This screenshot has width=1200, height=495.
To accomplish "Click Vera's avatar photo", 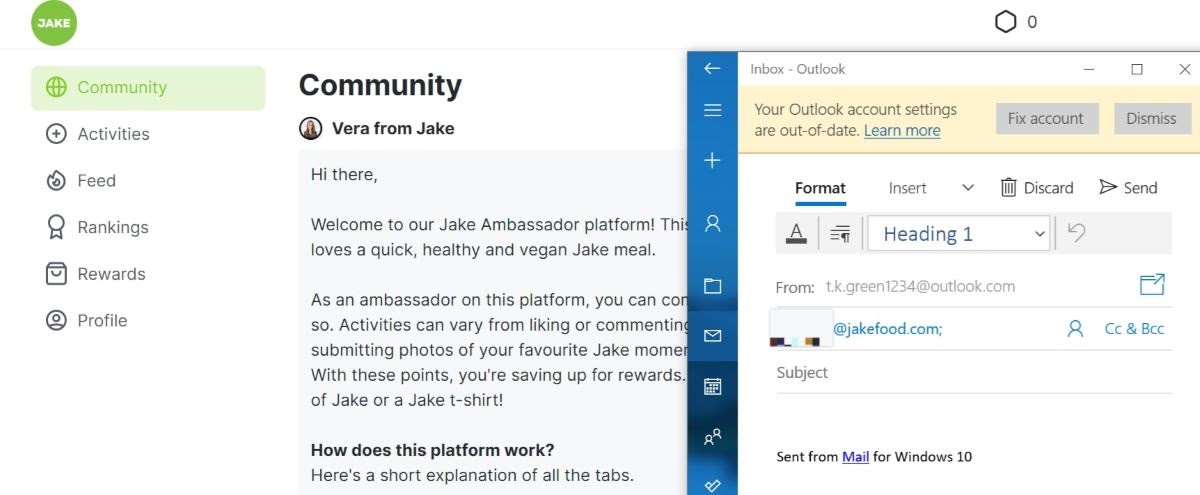I will click(x=311, y=128).
